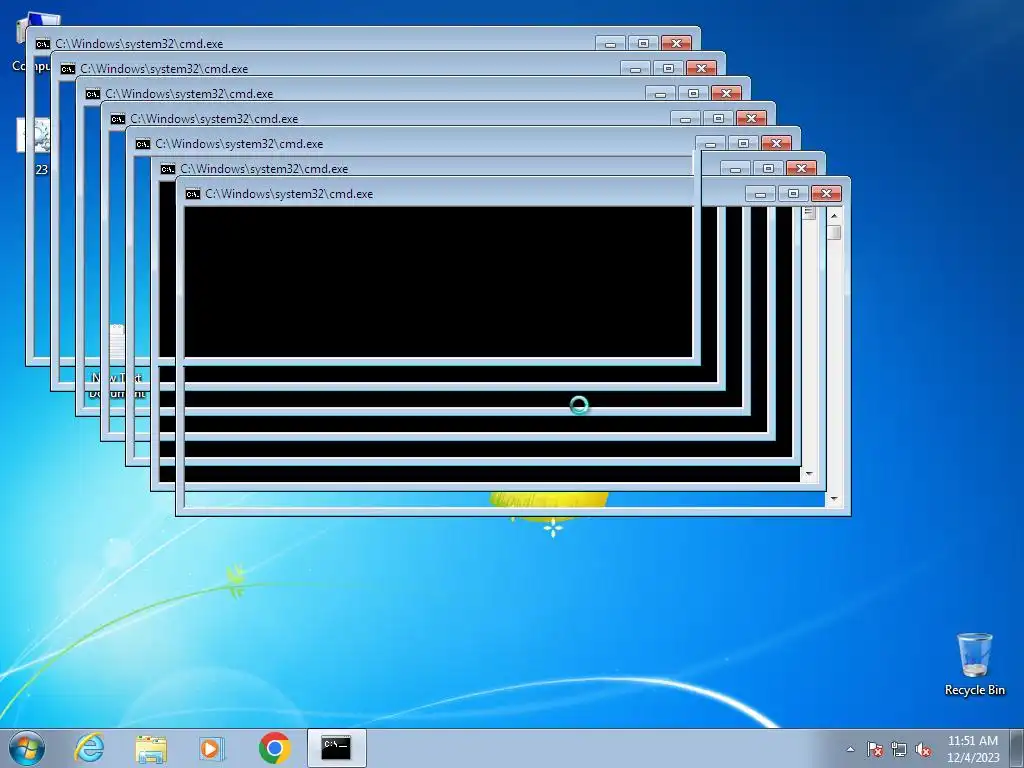Minimize the sixth-from-top cmd.exe window

point(735,168)
